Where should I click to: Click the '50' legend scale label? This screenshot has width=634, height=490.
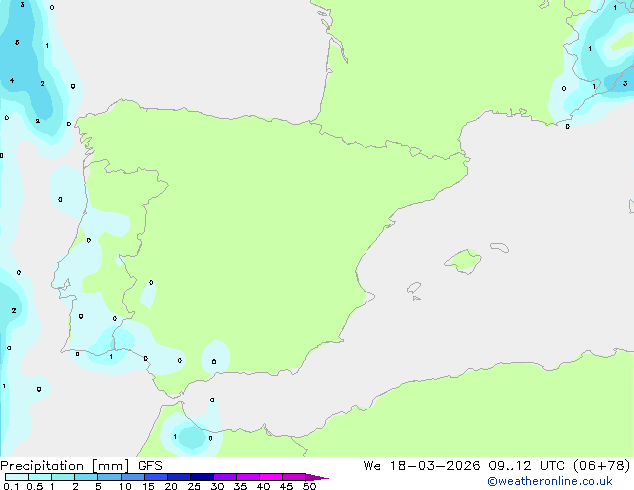point(309,486)
